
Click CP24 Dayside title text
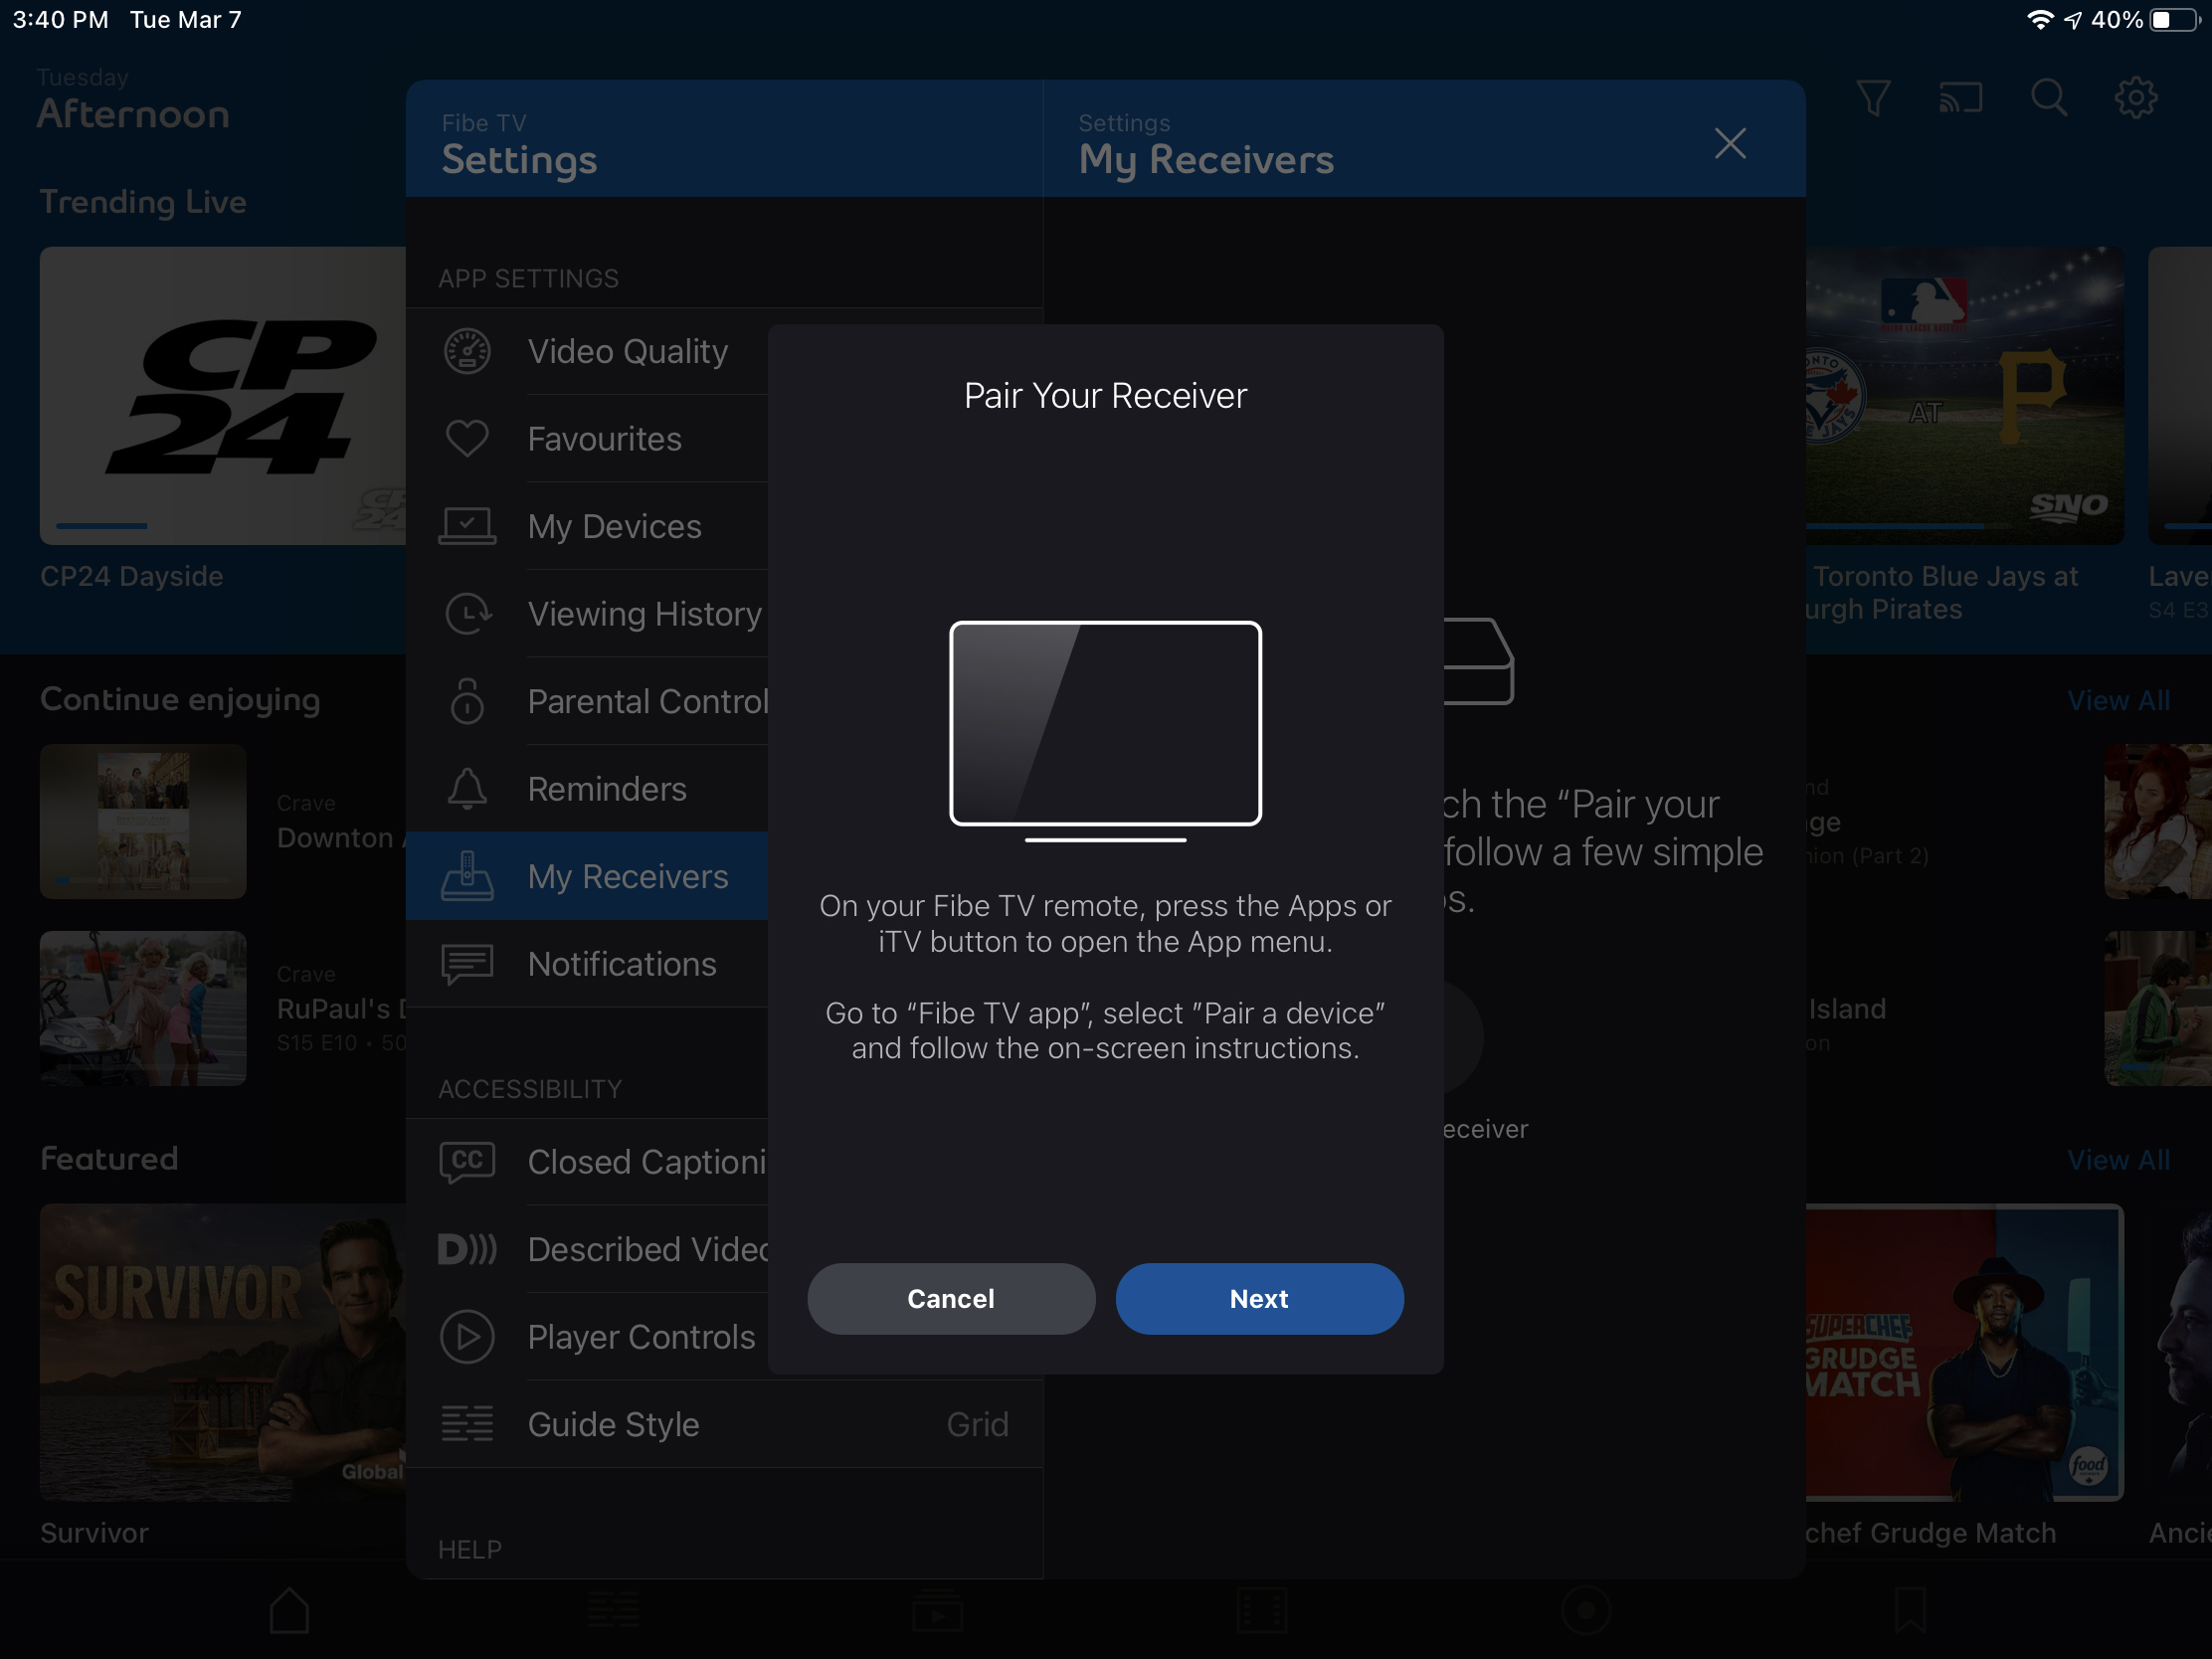pos(131,576)
